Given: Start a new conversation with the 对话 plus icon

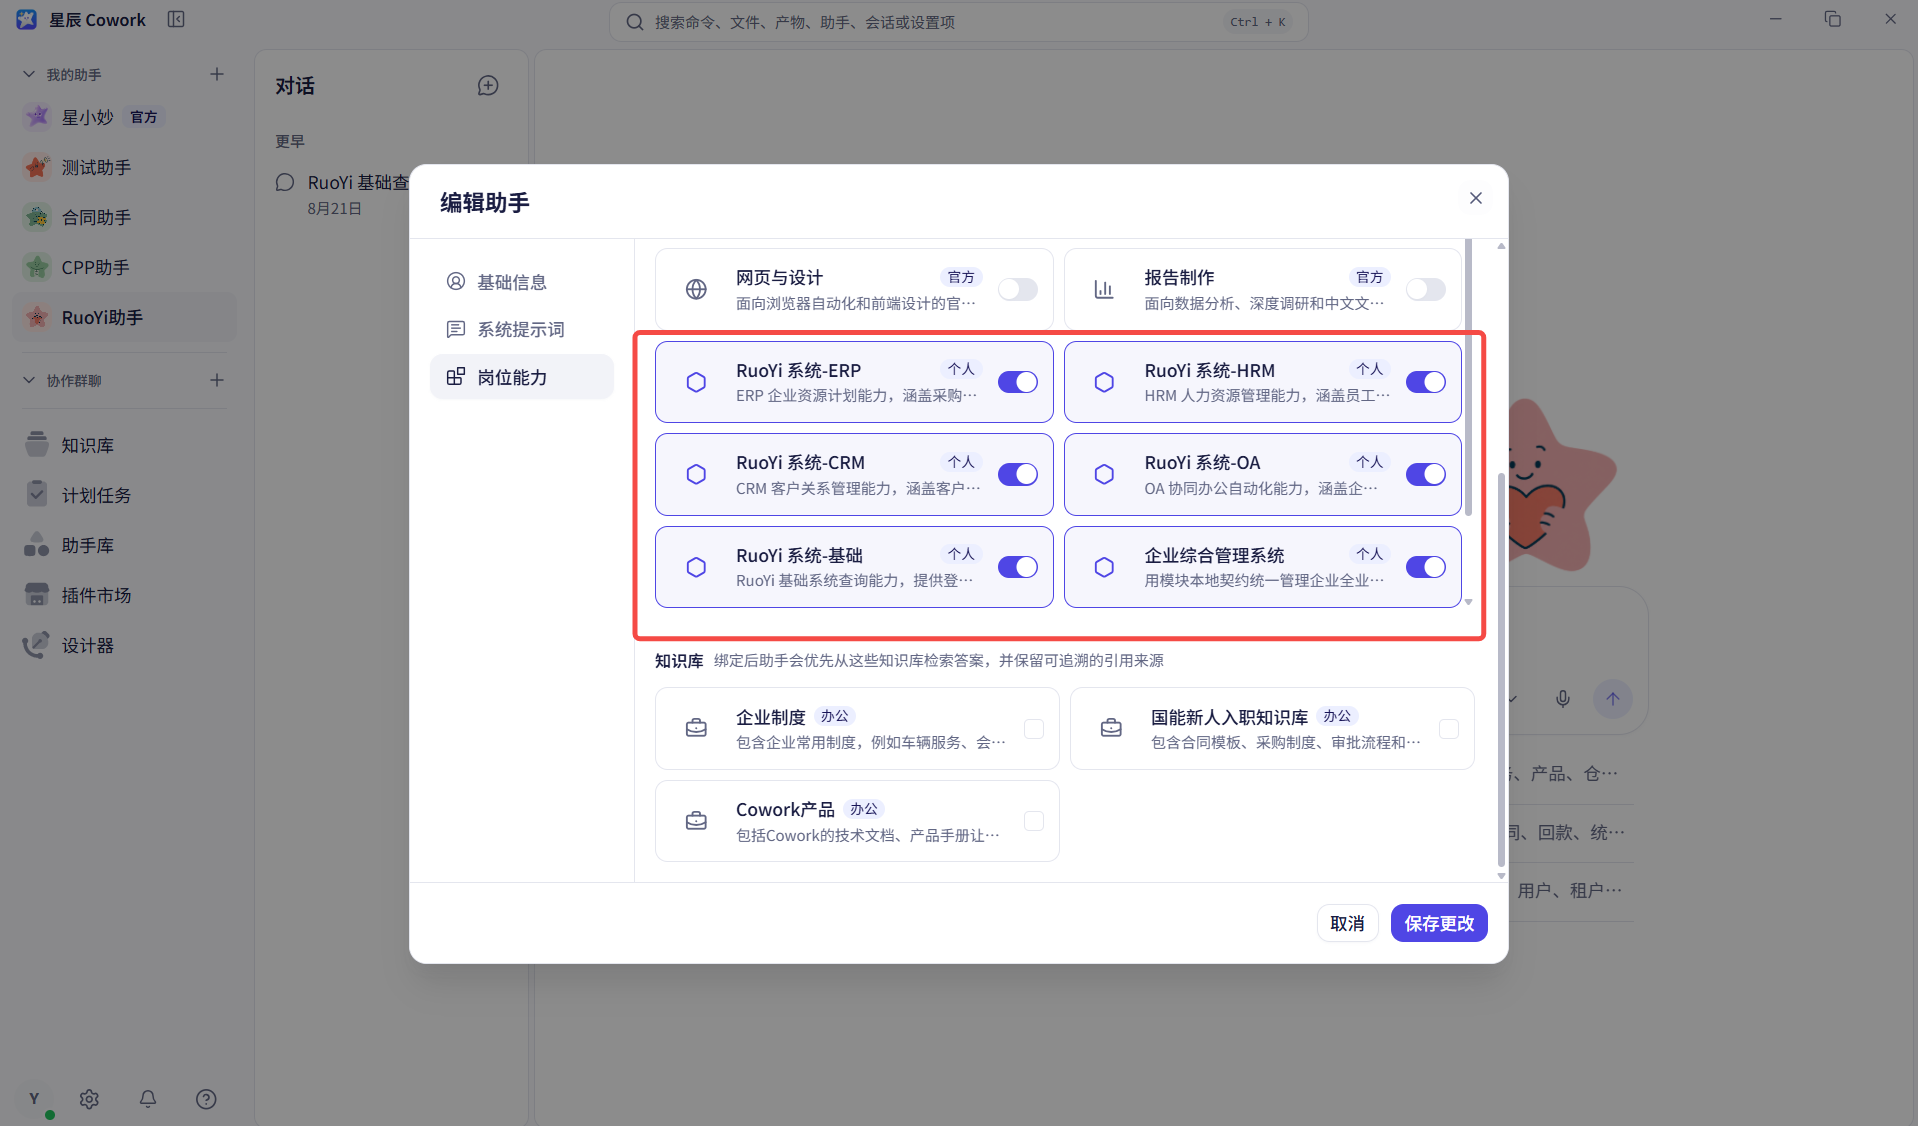Looking at the screenshot, I should (x=488, y=86).
